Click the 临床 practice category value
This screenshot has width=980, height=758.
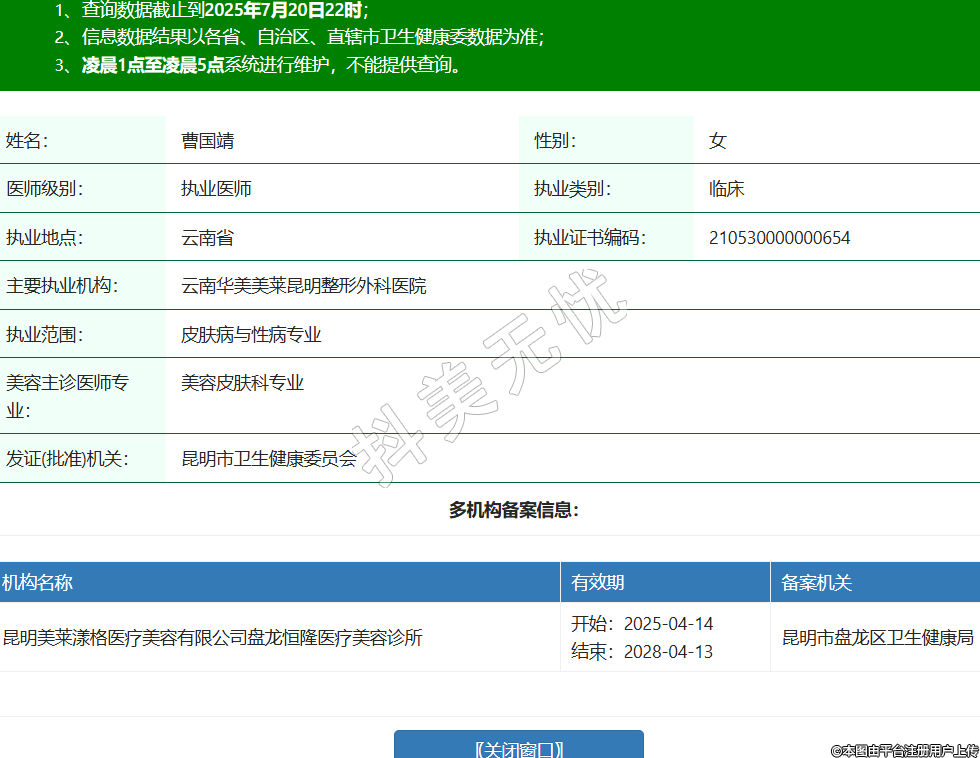coord(726,189)
